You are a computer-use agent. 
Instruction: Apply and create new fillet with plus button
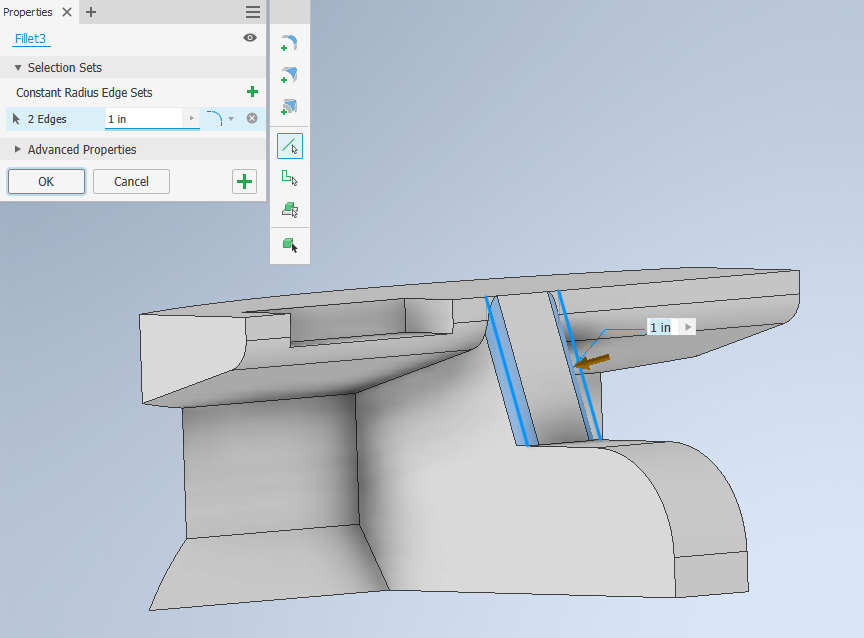244,181
